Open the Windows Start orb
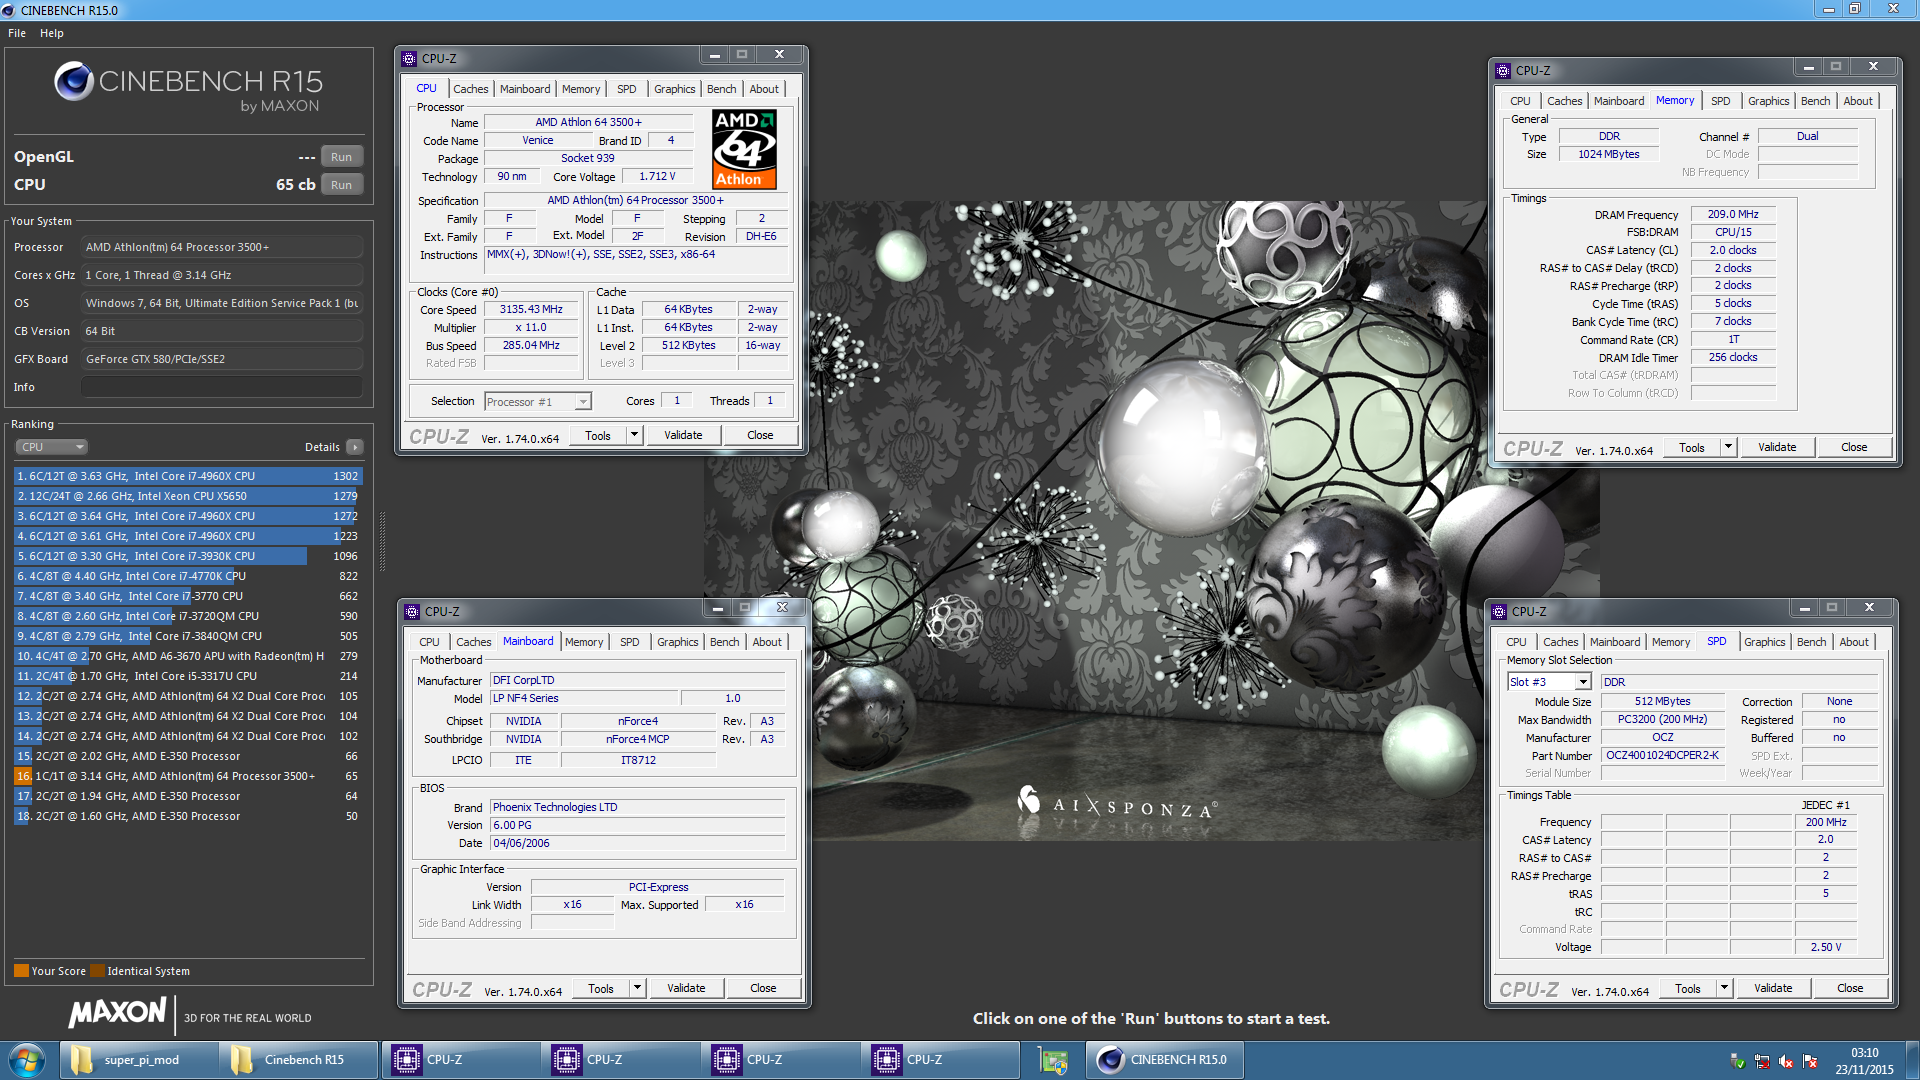 click(26, 1060)
